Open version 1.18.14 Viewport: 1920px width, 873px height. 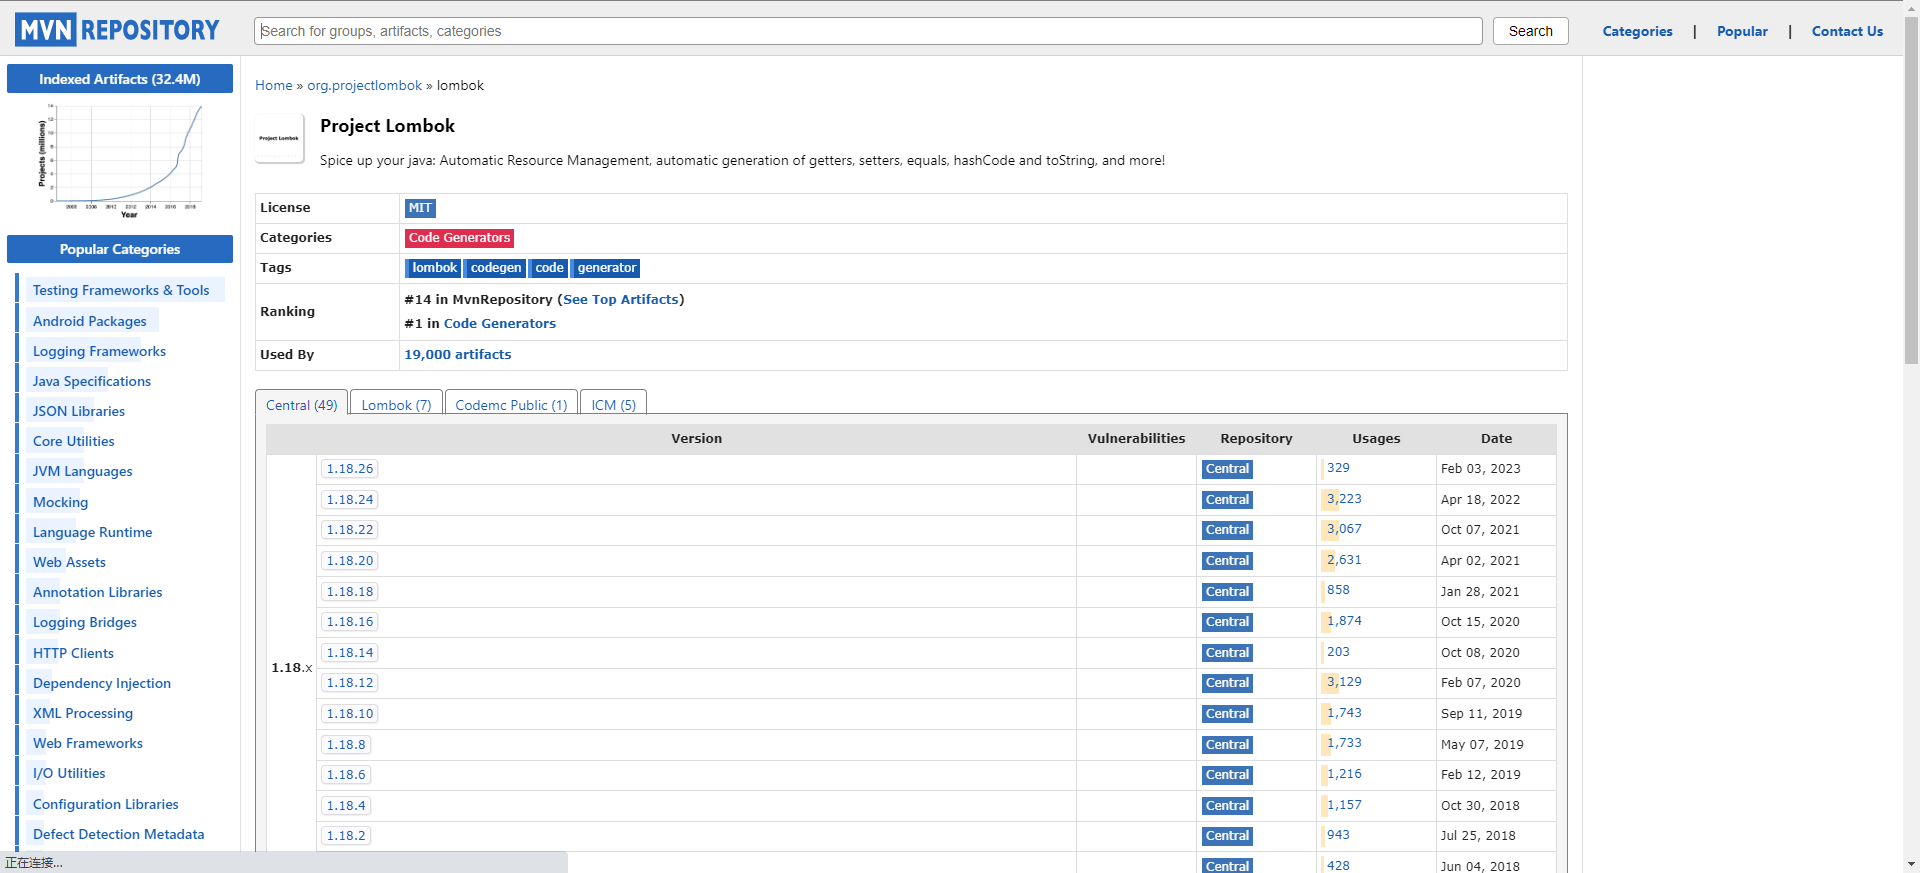pyautogui.click(x=350, y=653)
